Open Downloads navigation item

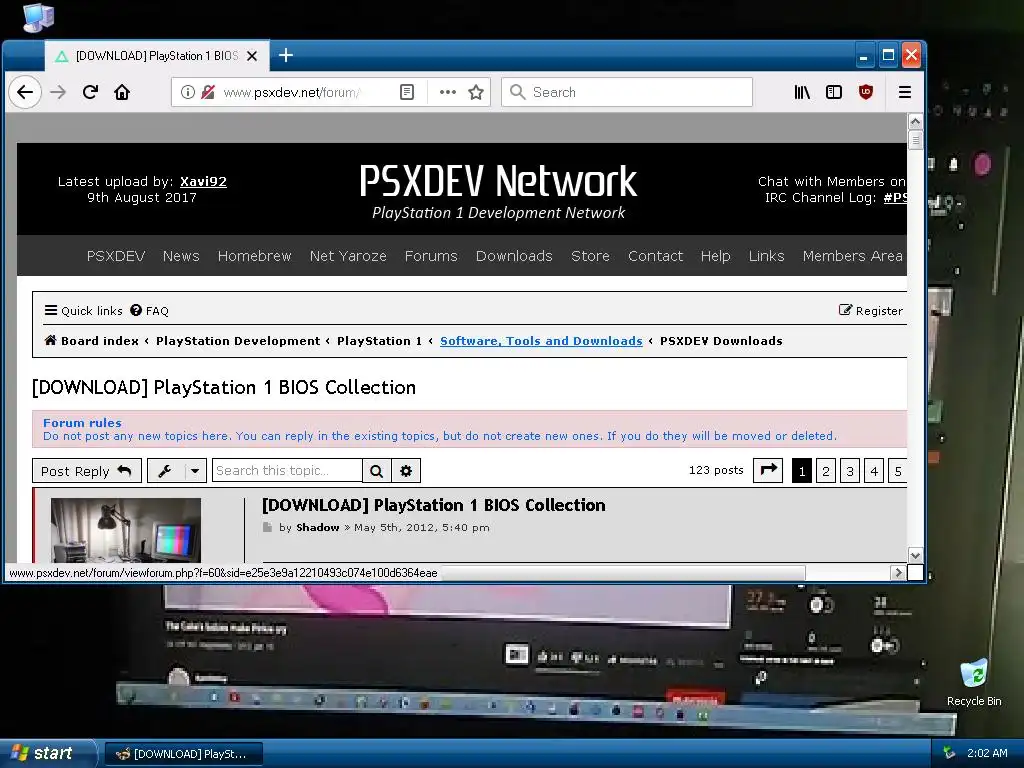pyautogui.click(x=514, y=256)
